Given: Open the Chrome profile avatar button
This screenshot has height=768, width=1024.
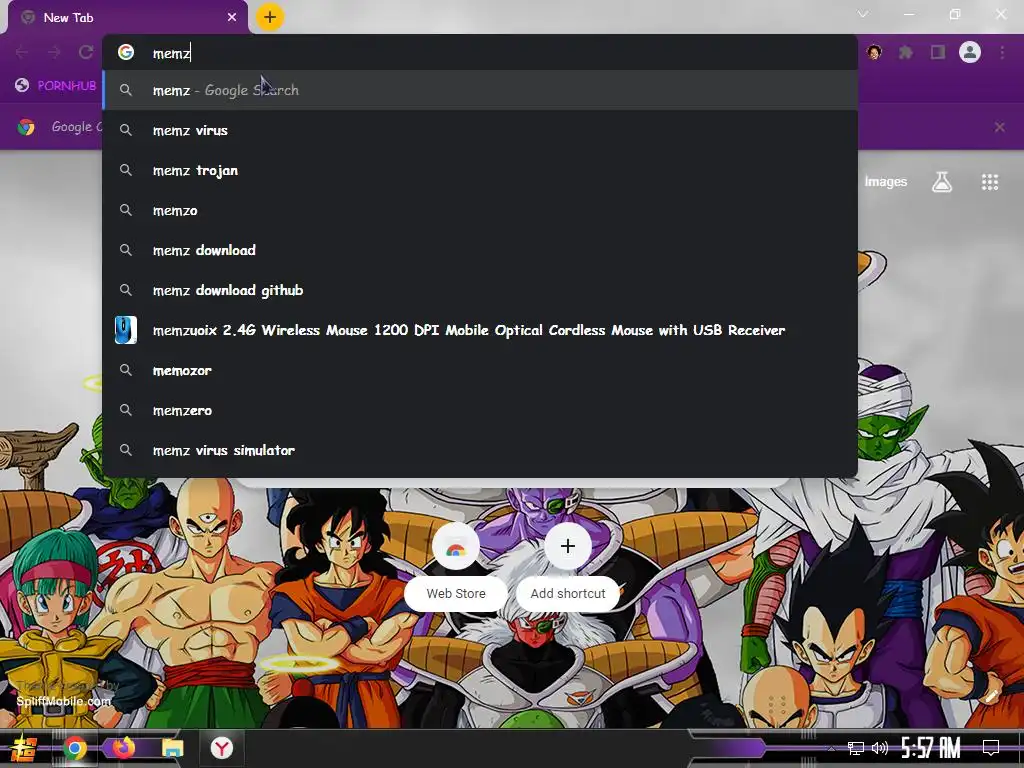Looking at the screenshot, I should click(970, 52).
